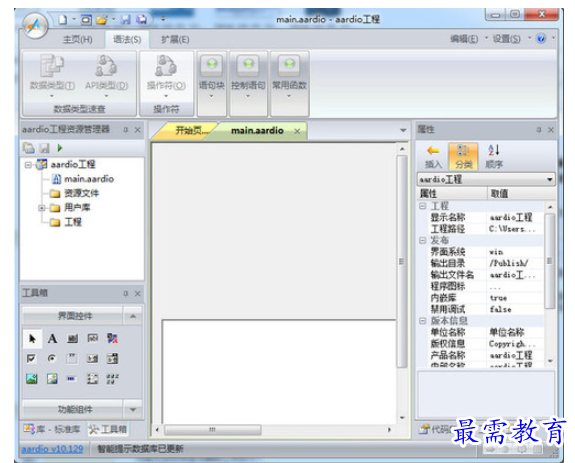Pin the aardio工程资源管理器 panel
Screen dimensions: 575x463
point(126,129)
